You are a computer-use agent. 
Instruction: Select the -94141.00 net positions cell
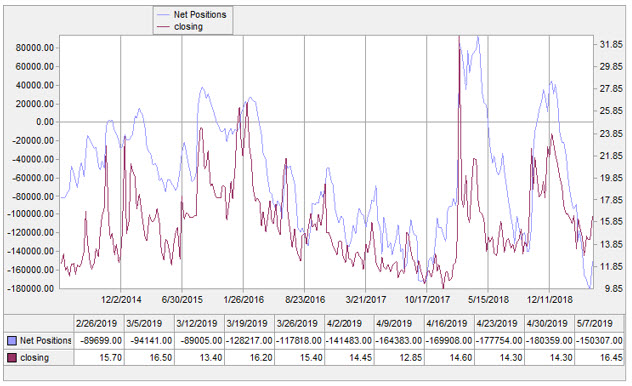pos(149,341)
